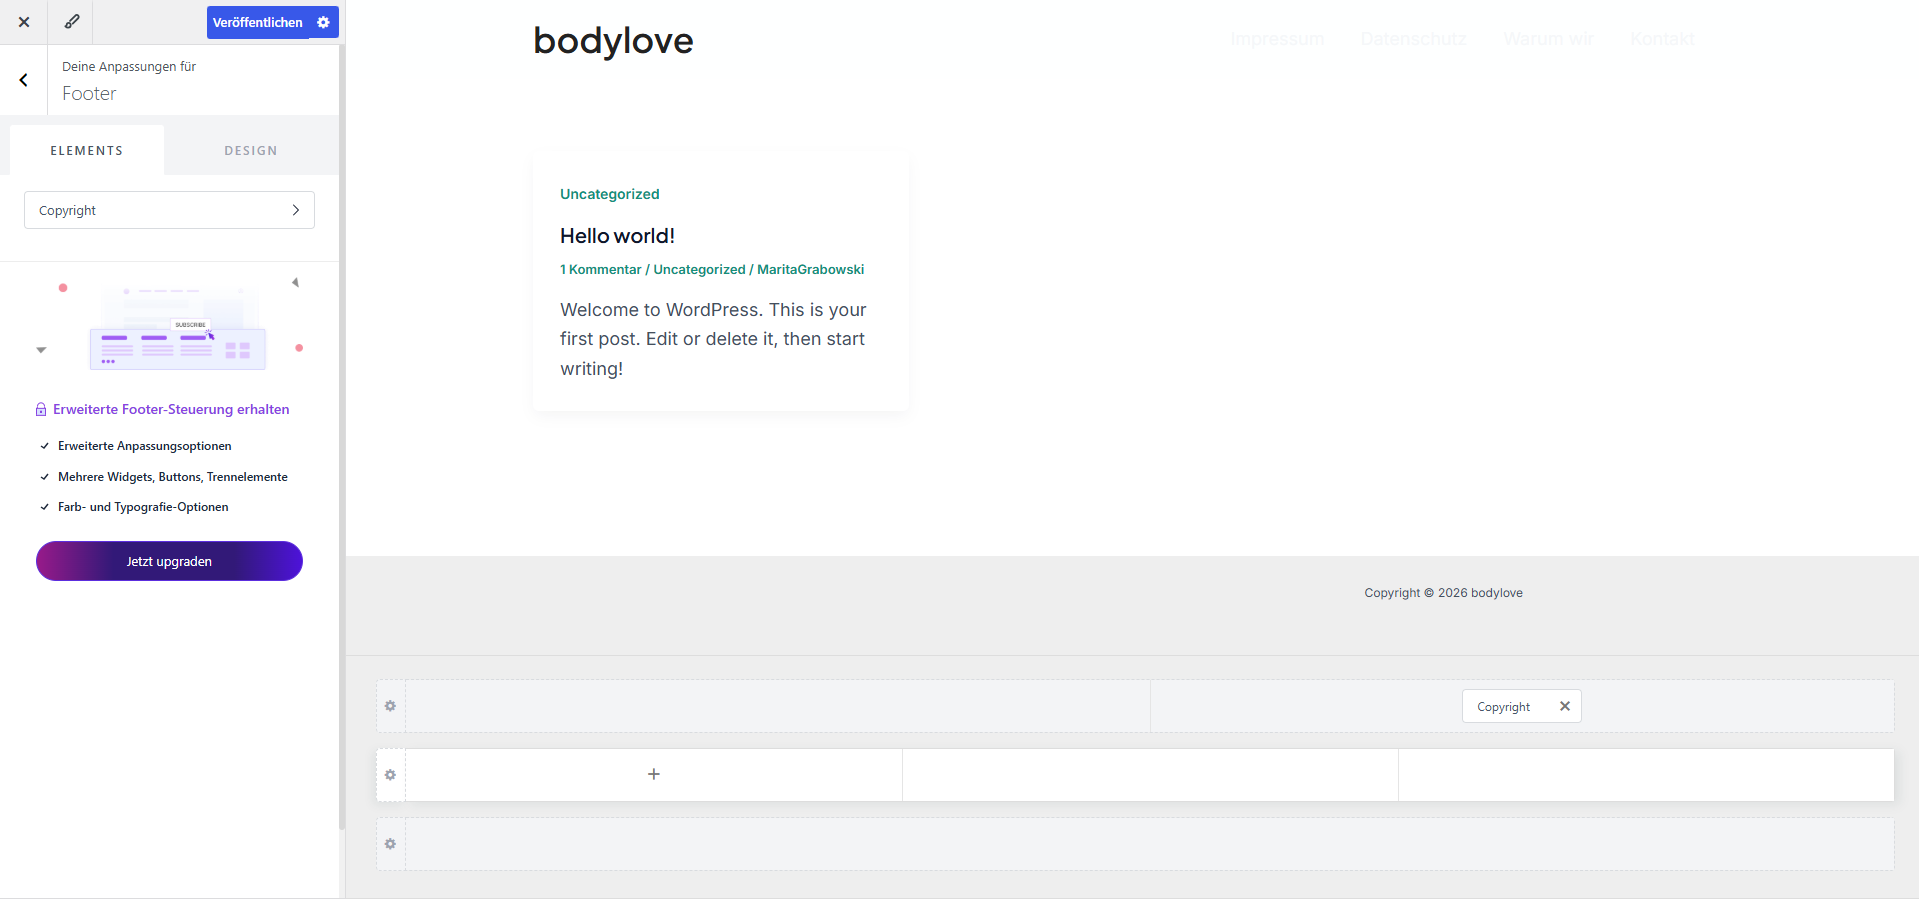Click the 'Welcome to WordPress' post excerpt

coord(713,339)
